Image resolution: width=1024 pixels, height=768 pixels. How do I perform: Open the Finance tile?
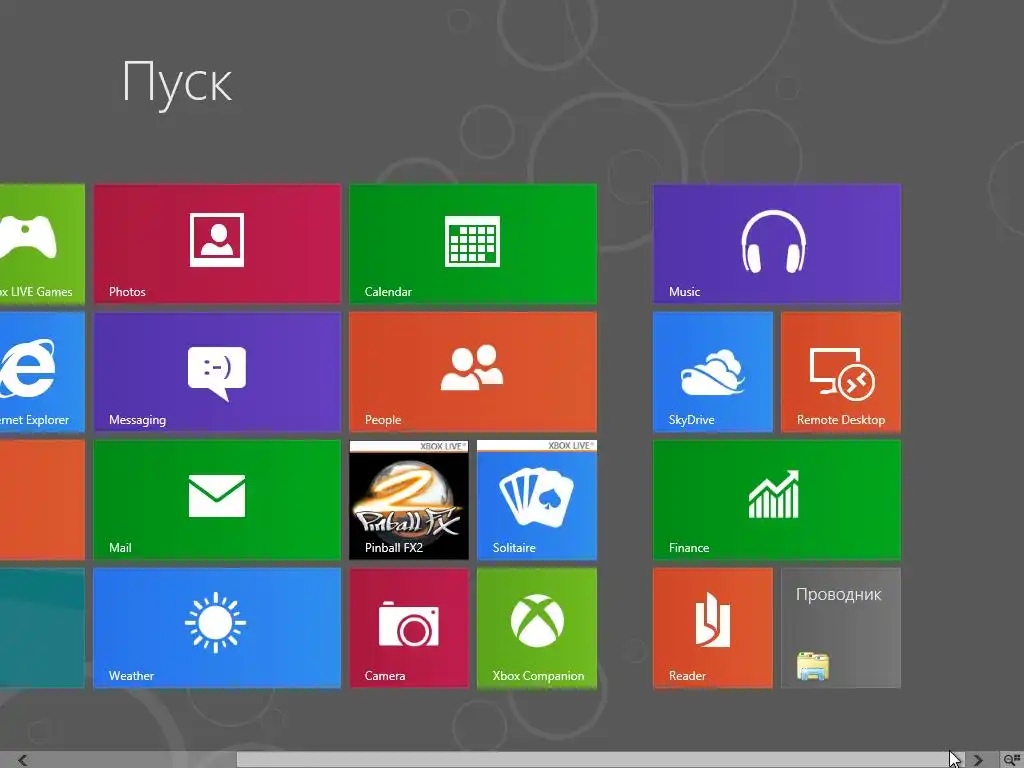776,500
